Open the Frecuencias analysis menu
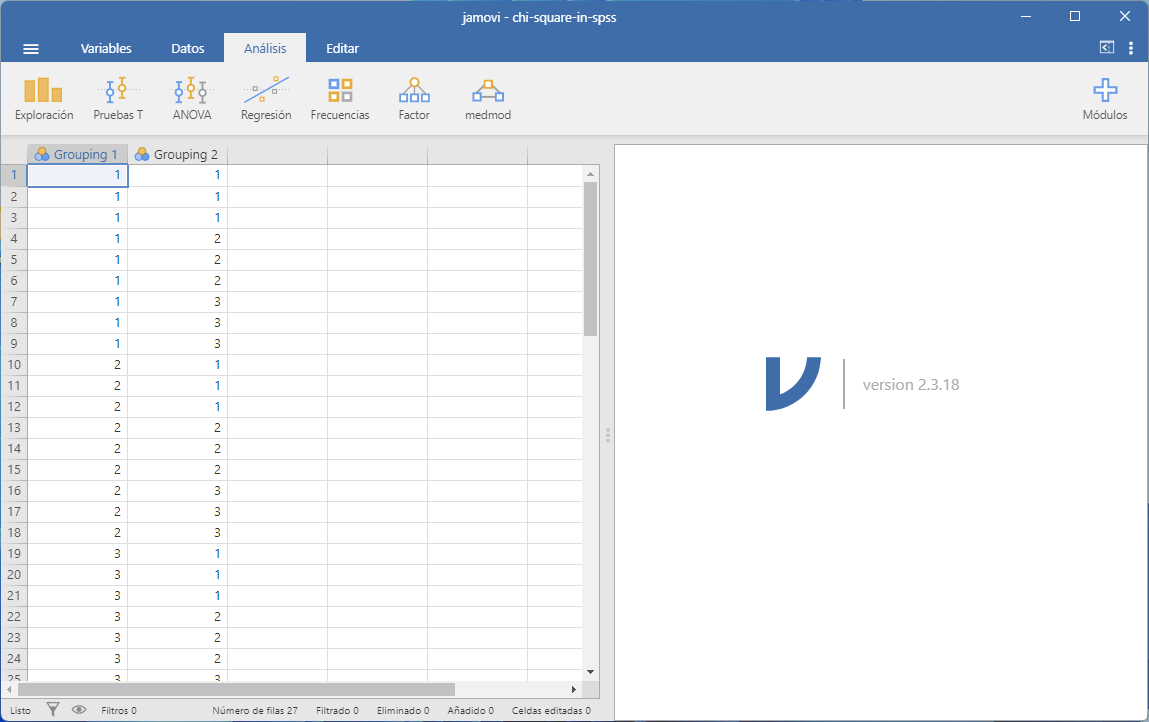The height and width of the screenshot is (722, 1149). click(340, 99)
